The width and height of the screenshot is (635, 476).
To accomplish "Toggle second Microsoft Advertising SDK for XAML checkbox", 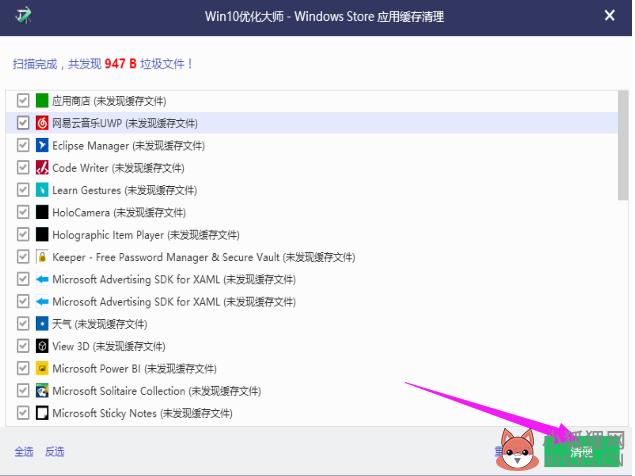I will point(23,301).
